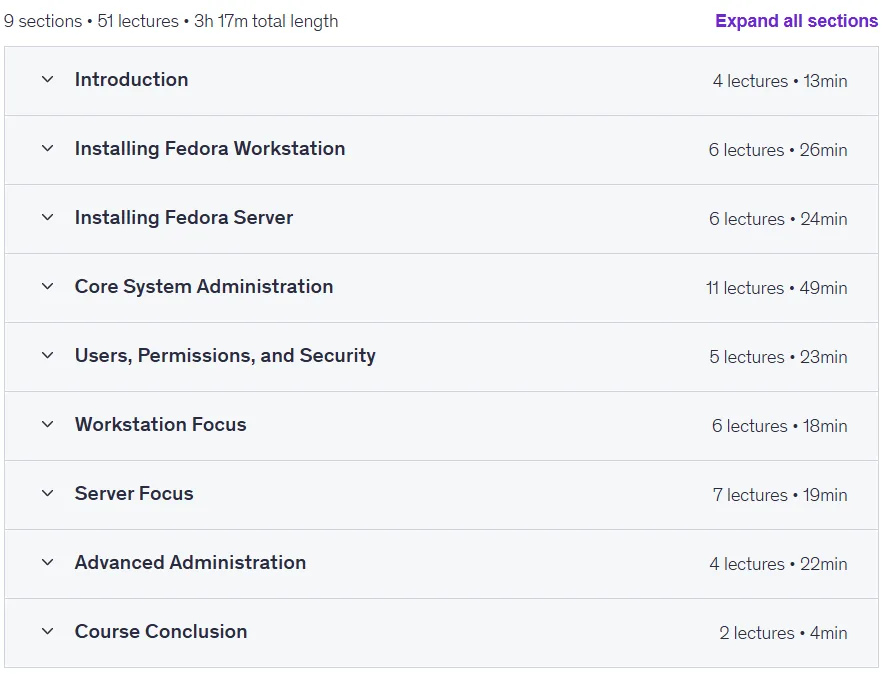Select Course Conclusion section title
The height and width of the screenshot is (674, 883).
[x=161, y=631]
